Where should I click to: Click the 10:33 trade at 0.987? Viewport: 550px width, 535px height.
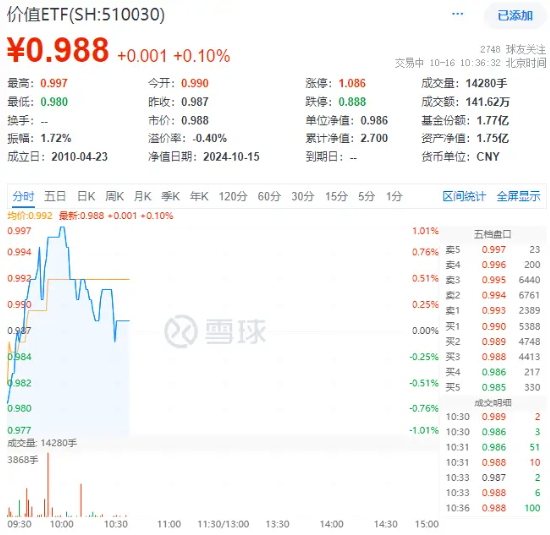click(492, 477)
